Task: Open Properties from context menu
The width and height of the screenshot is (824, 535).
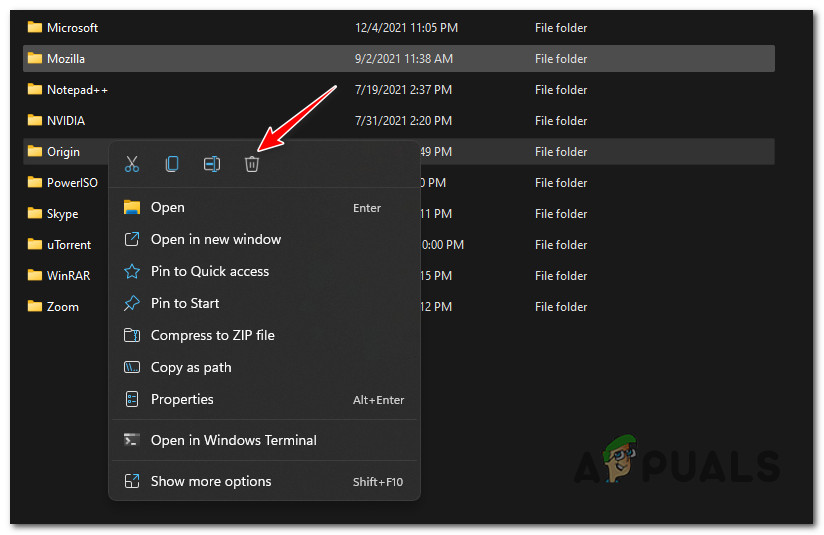Action: [x=264, y=399]
